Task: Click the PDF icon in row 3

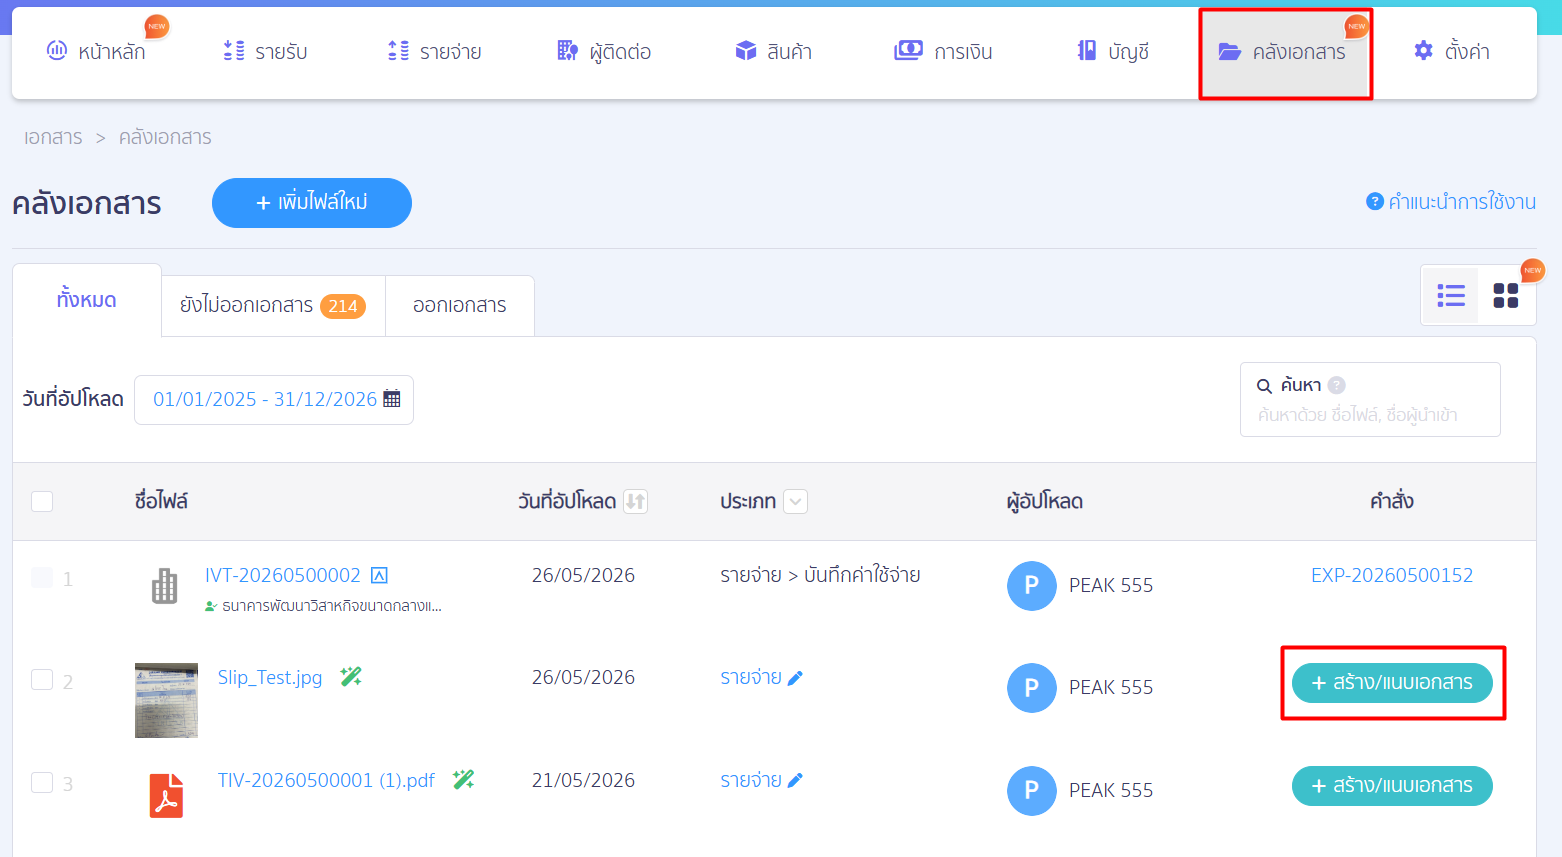Action: click(166, 796)
